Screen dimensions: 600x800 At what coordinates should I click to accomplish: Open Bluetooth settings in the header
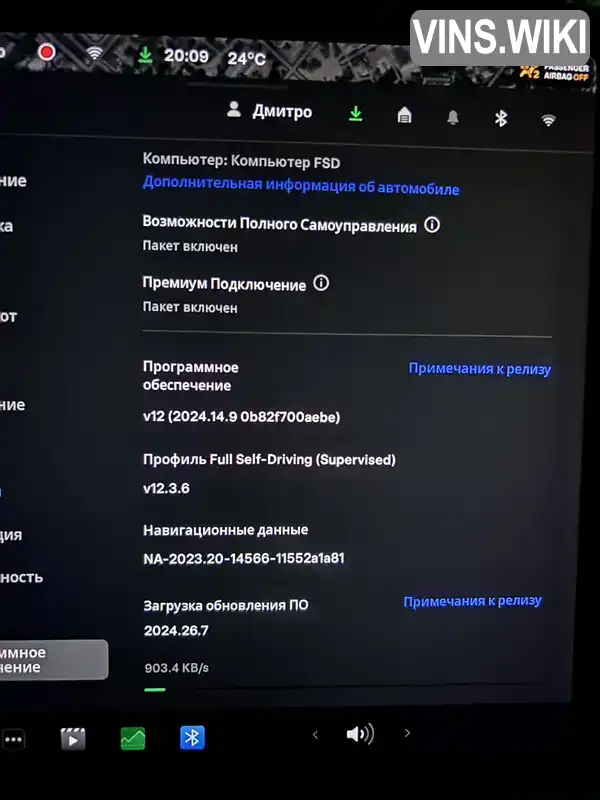point(501,118)
